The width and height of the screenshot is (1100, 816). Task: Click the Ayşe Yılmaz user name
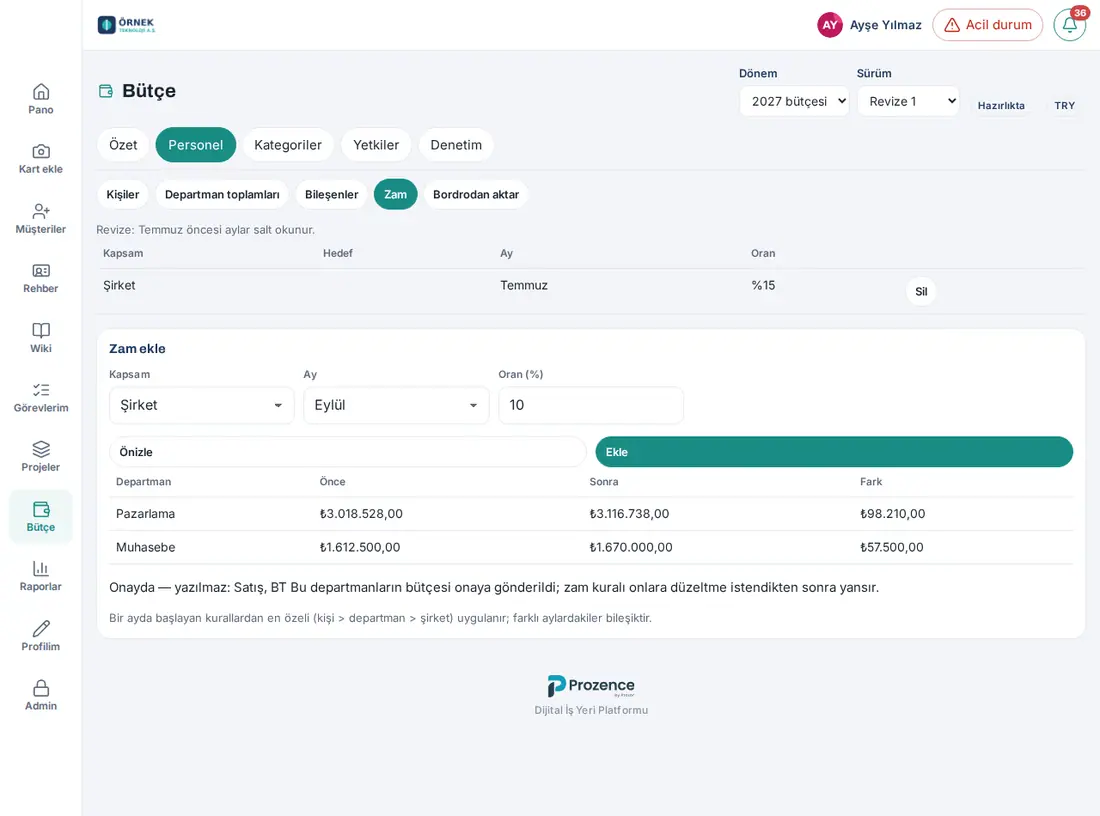click(885, 25)
